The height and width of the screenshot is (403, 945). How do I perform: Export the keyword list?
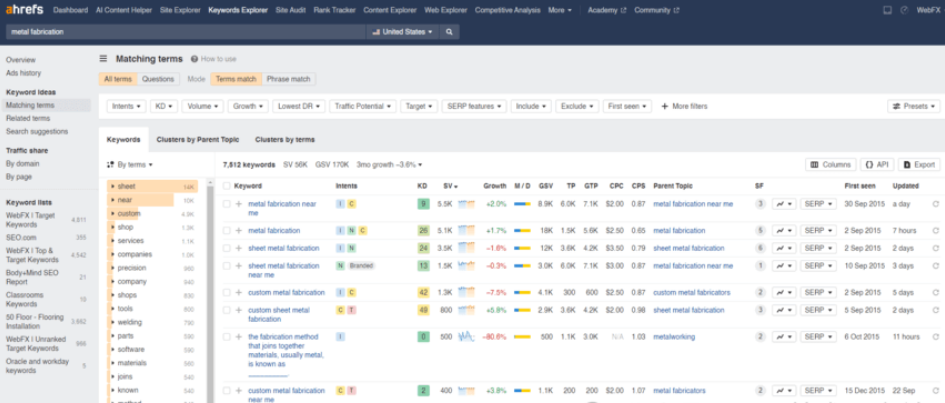pos(919,164)
